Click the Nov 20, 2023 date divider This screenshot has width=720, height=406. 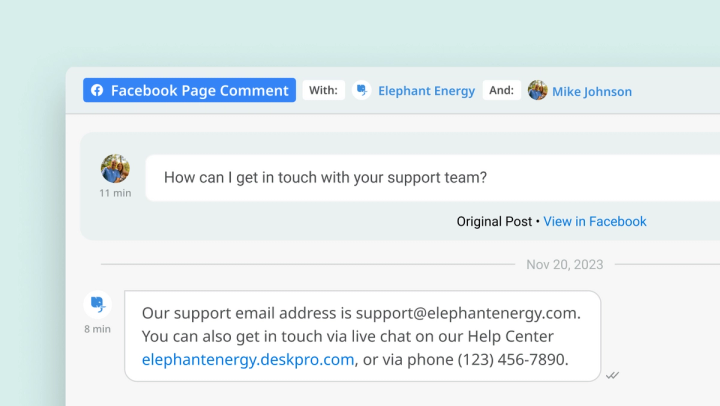tap(565, 265)
